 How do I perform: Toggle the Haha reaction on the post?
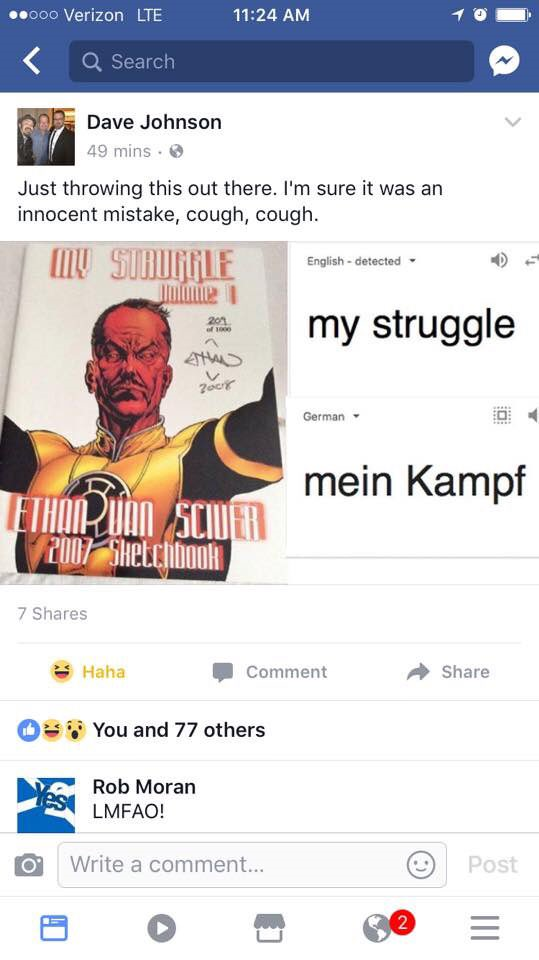88,672
